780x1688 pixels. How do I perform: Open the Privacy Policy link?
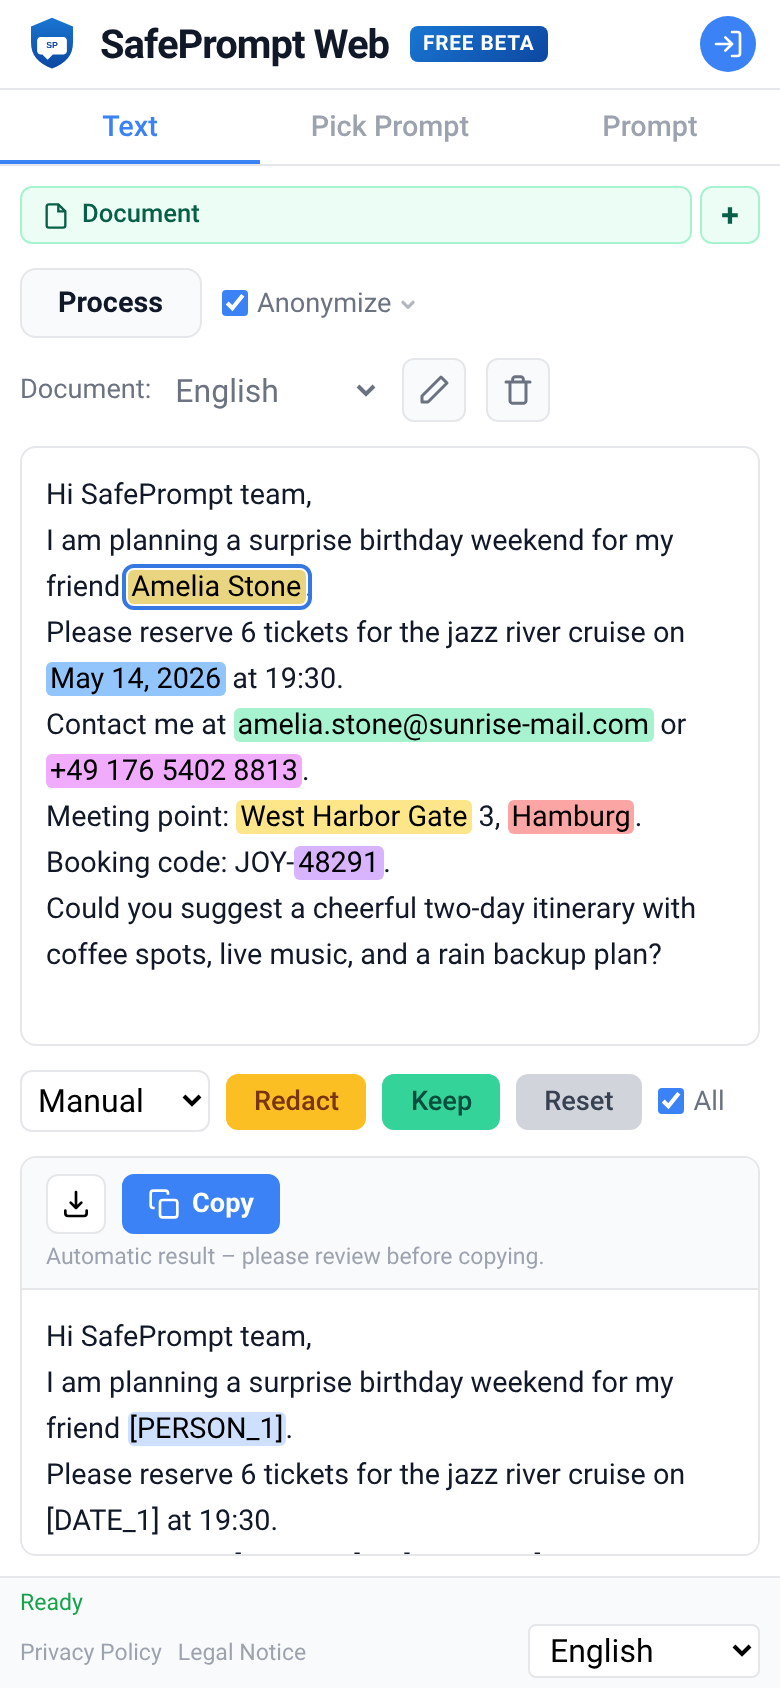(90, 1652)
